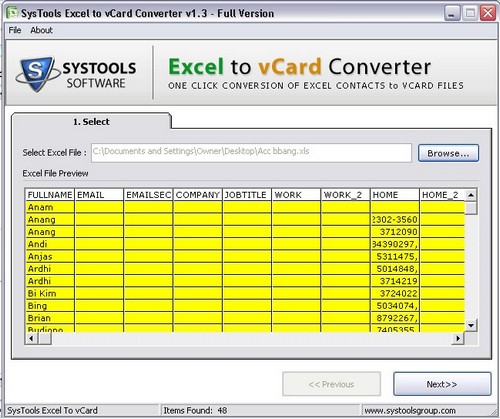Click the horizontal scrollbar thumb
Screen dimensions: 500x419
45,338
